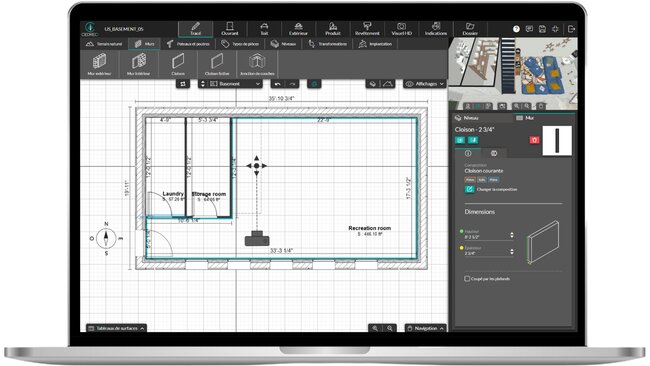The width and height of the screenshot is (650, 366).
Task: Open the Toit roof step
Action: [x=264, y=29]
